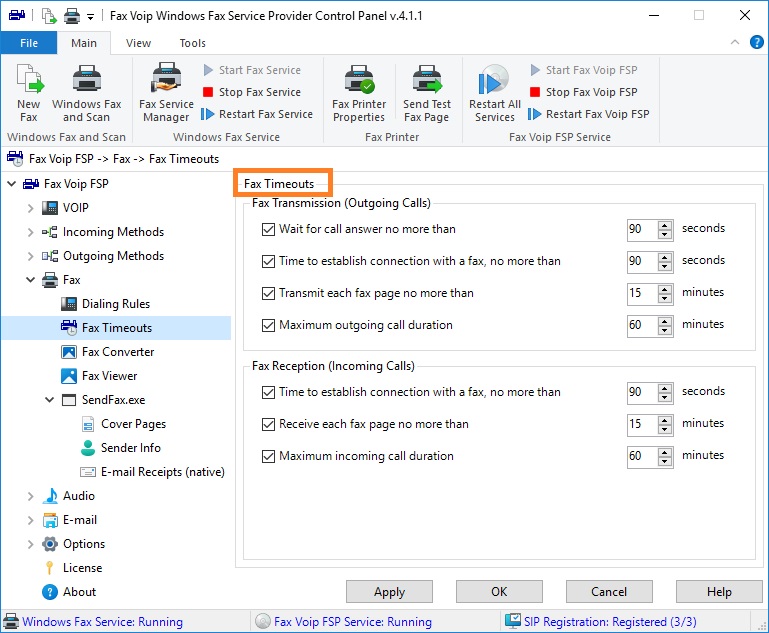Launch Windows Fax and Scan
Viewport: 769px width, 633px height.
click(x=87, y=93)
